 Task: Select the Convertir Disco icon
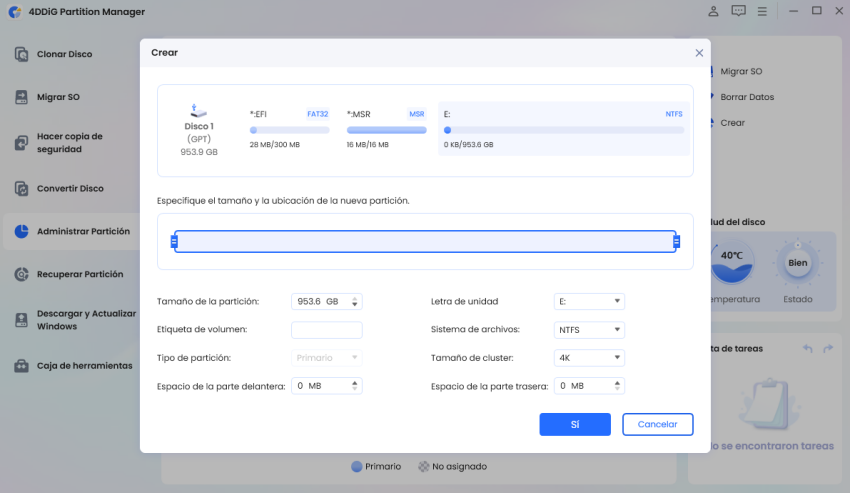click(x=21, y=188)
